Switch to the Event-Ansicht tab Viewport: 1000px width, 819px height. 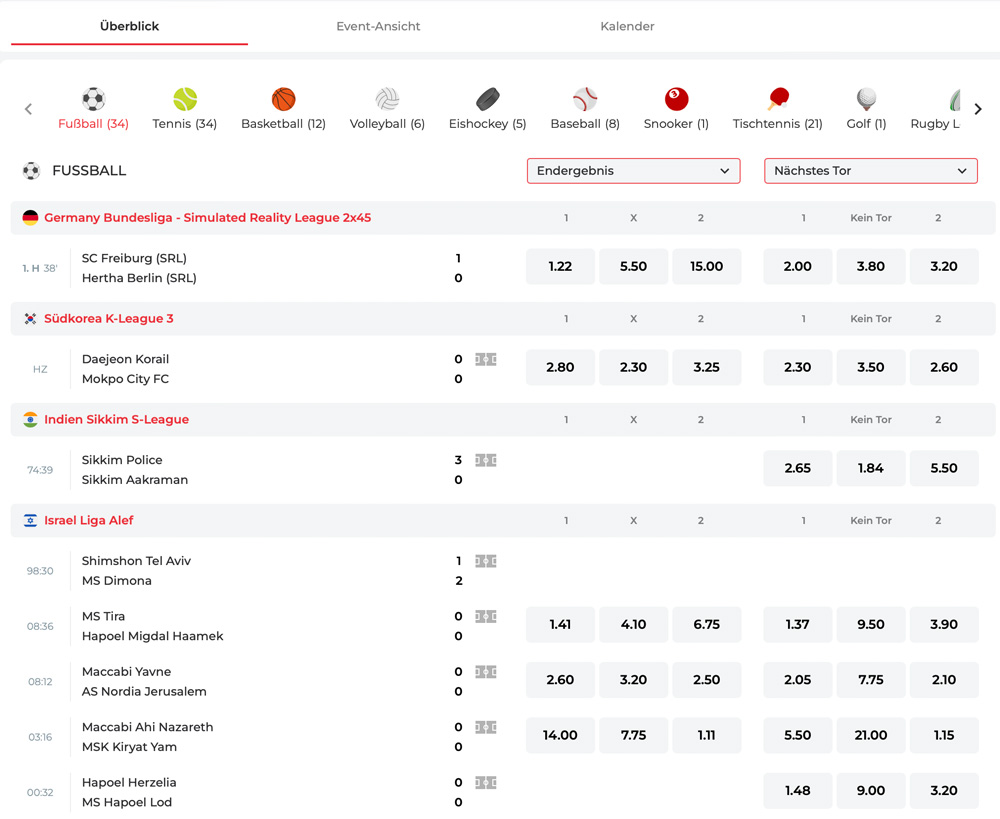(378, 27)
